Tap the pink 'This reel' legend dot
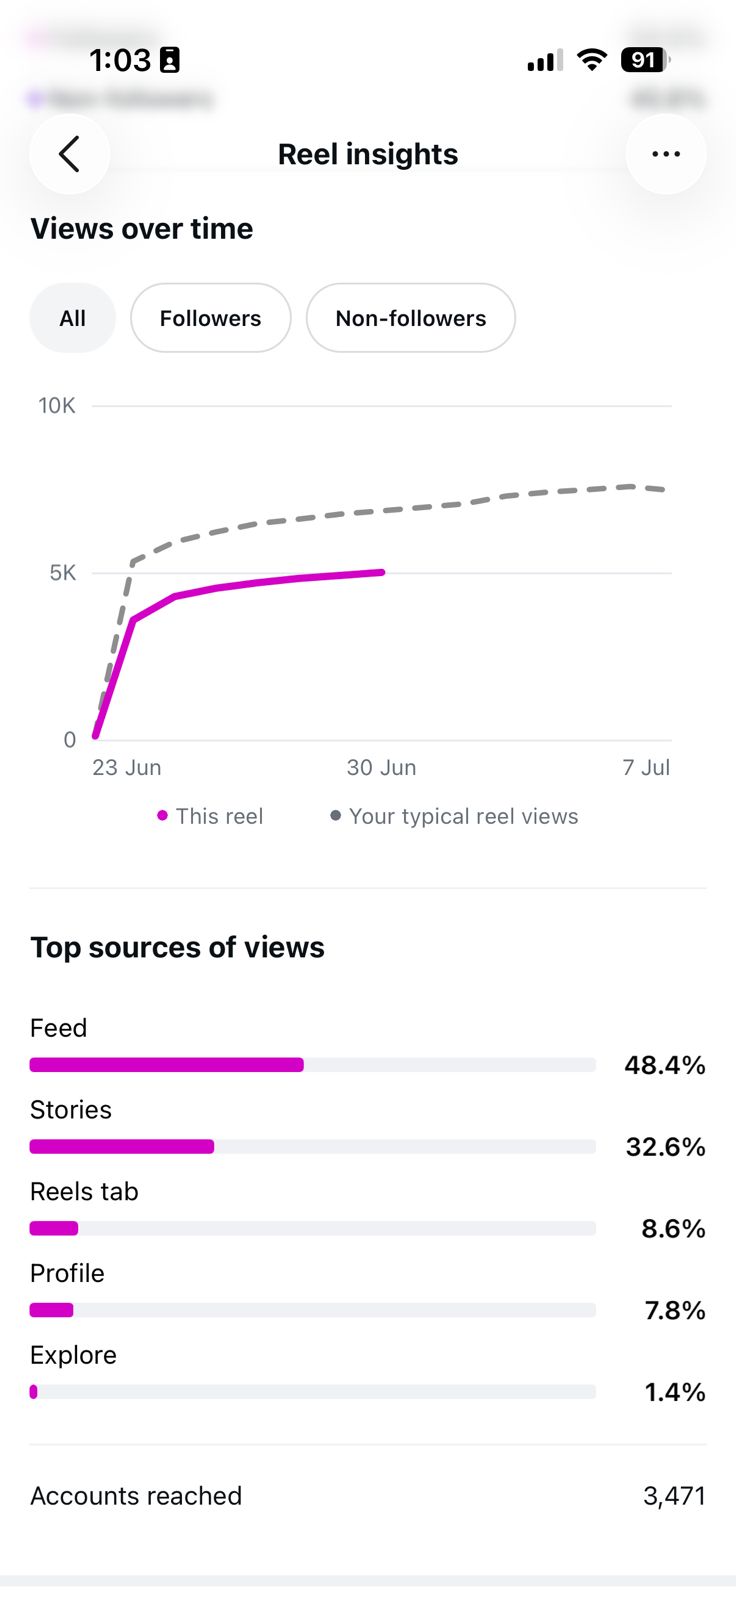The width and height of the screenshot is (736, 1600). (162, 816)
